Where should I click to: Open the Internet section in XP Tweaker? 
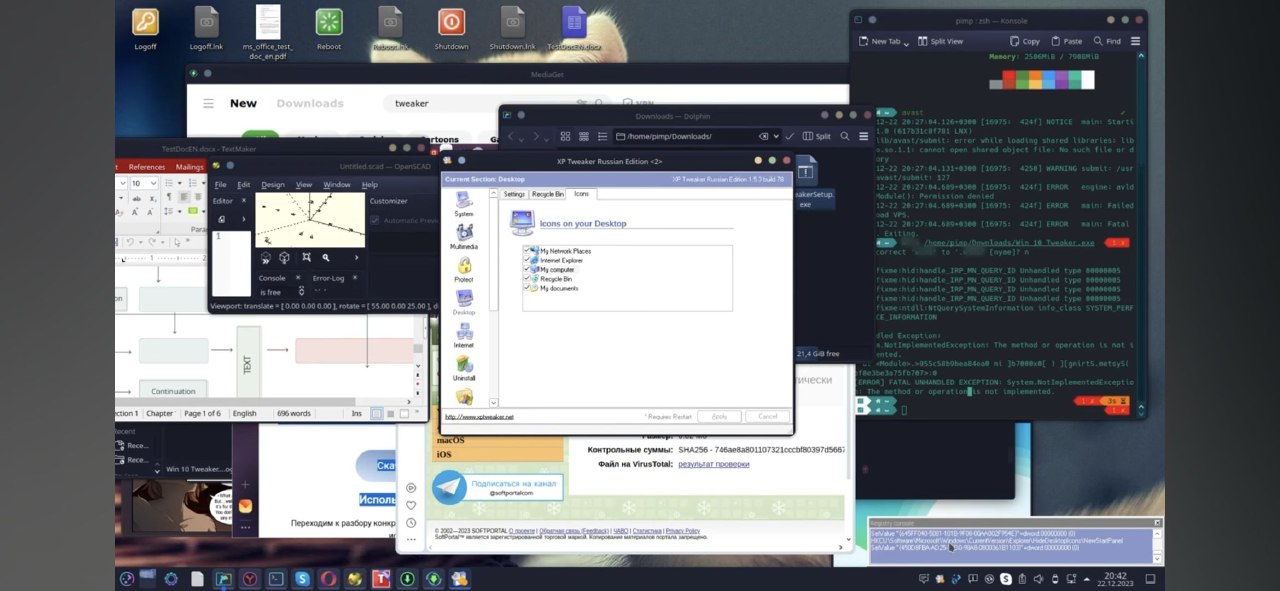[x=464, y=335]
